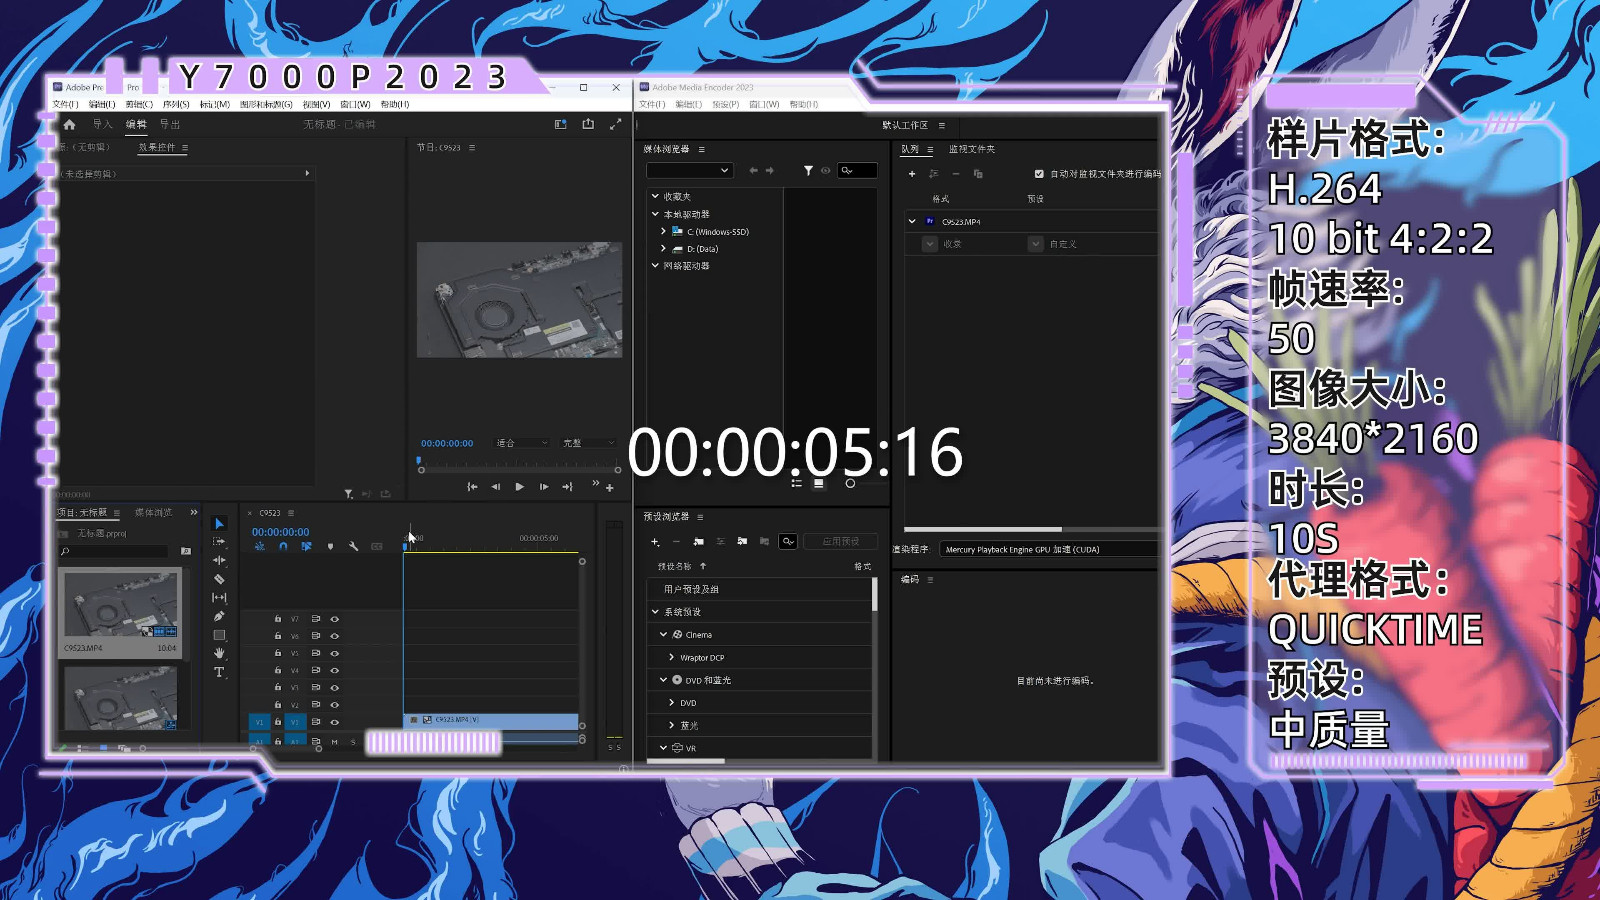Open Program monitor Button Editor plus
1600x900 pixels.
click(609, 488)
